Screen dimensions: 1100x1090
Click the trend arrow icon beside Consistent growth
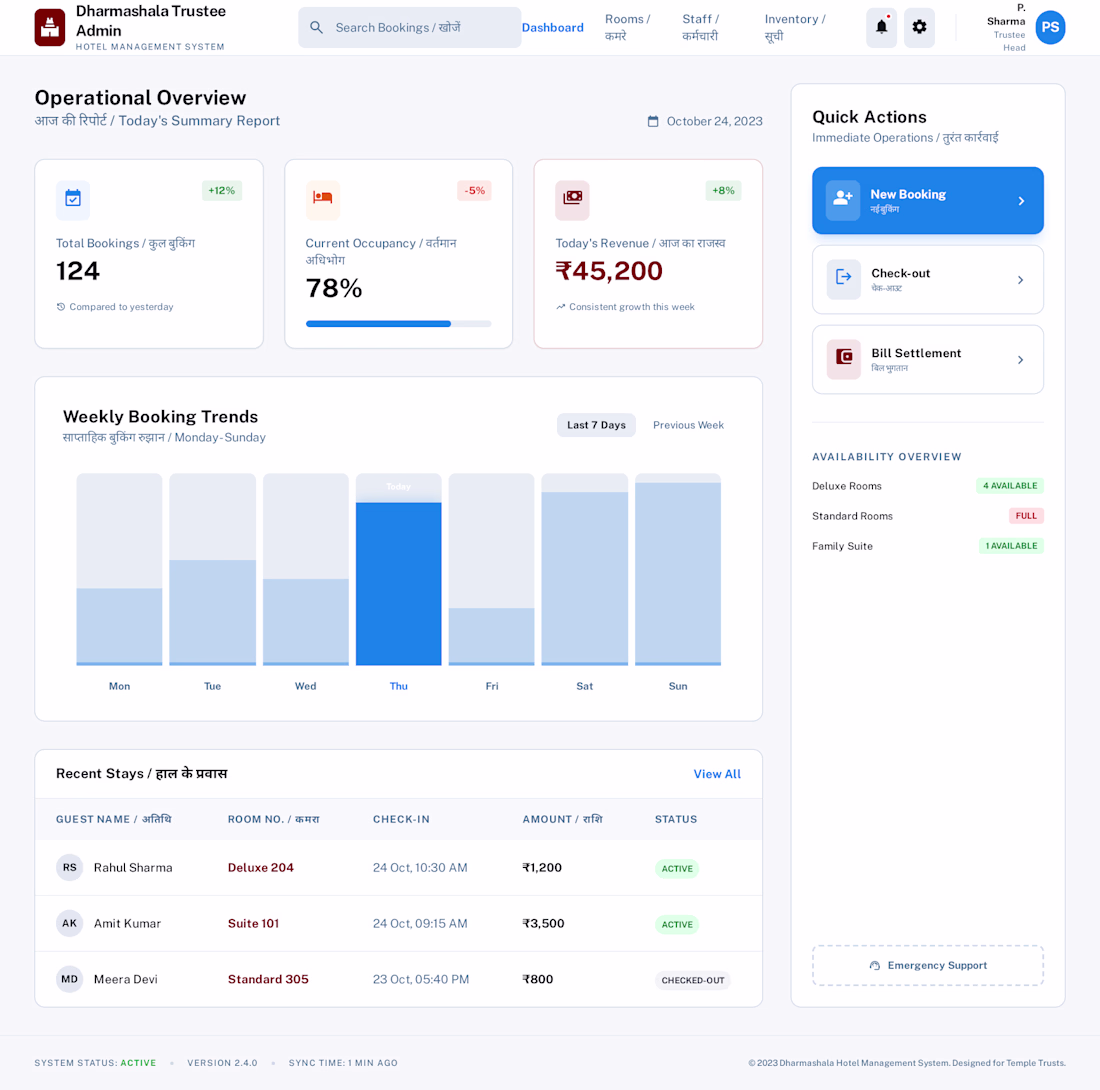point(561,307)
